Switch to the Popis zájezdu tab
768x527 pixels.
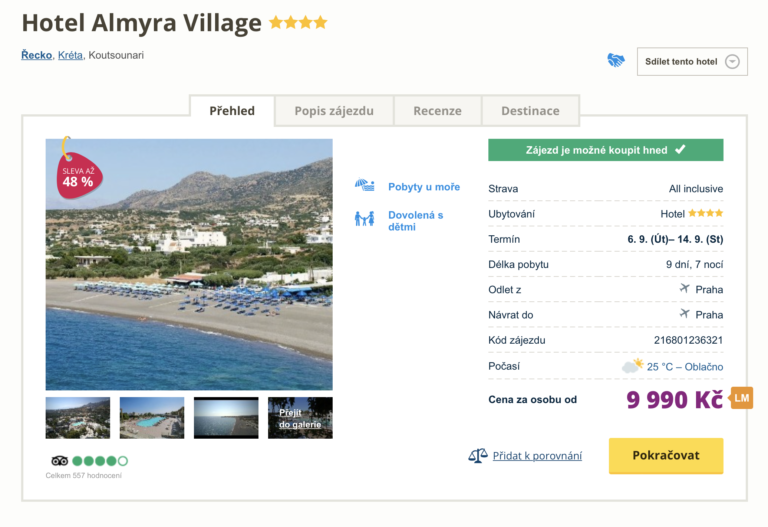click(334, 111)
